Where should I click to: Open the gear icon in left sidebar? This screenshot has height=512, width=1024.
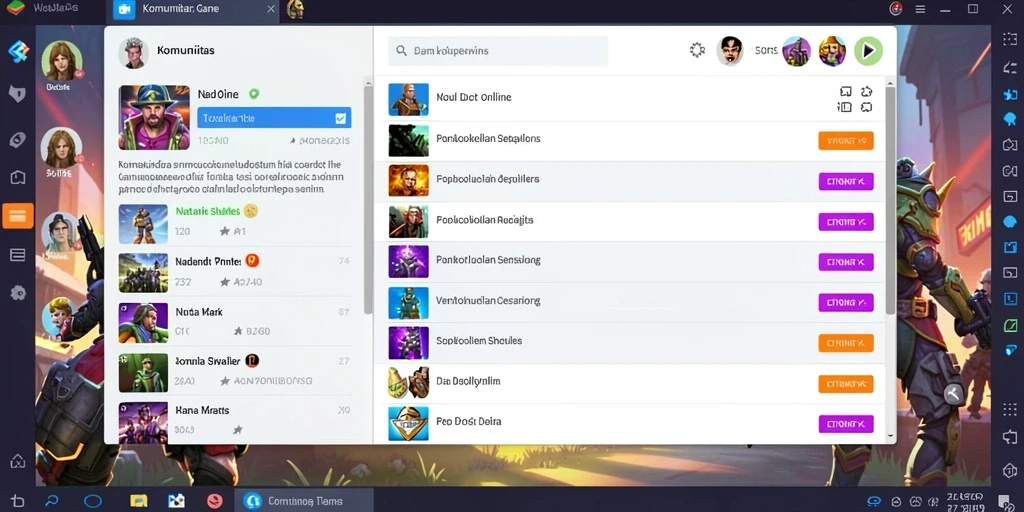[18, 293]
